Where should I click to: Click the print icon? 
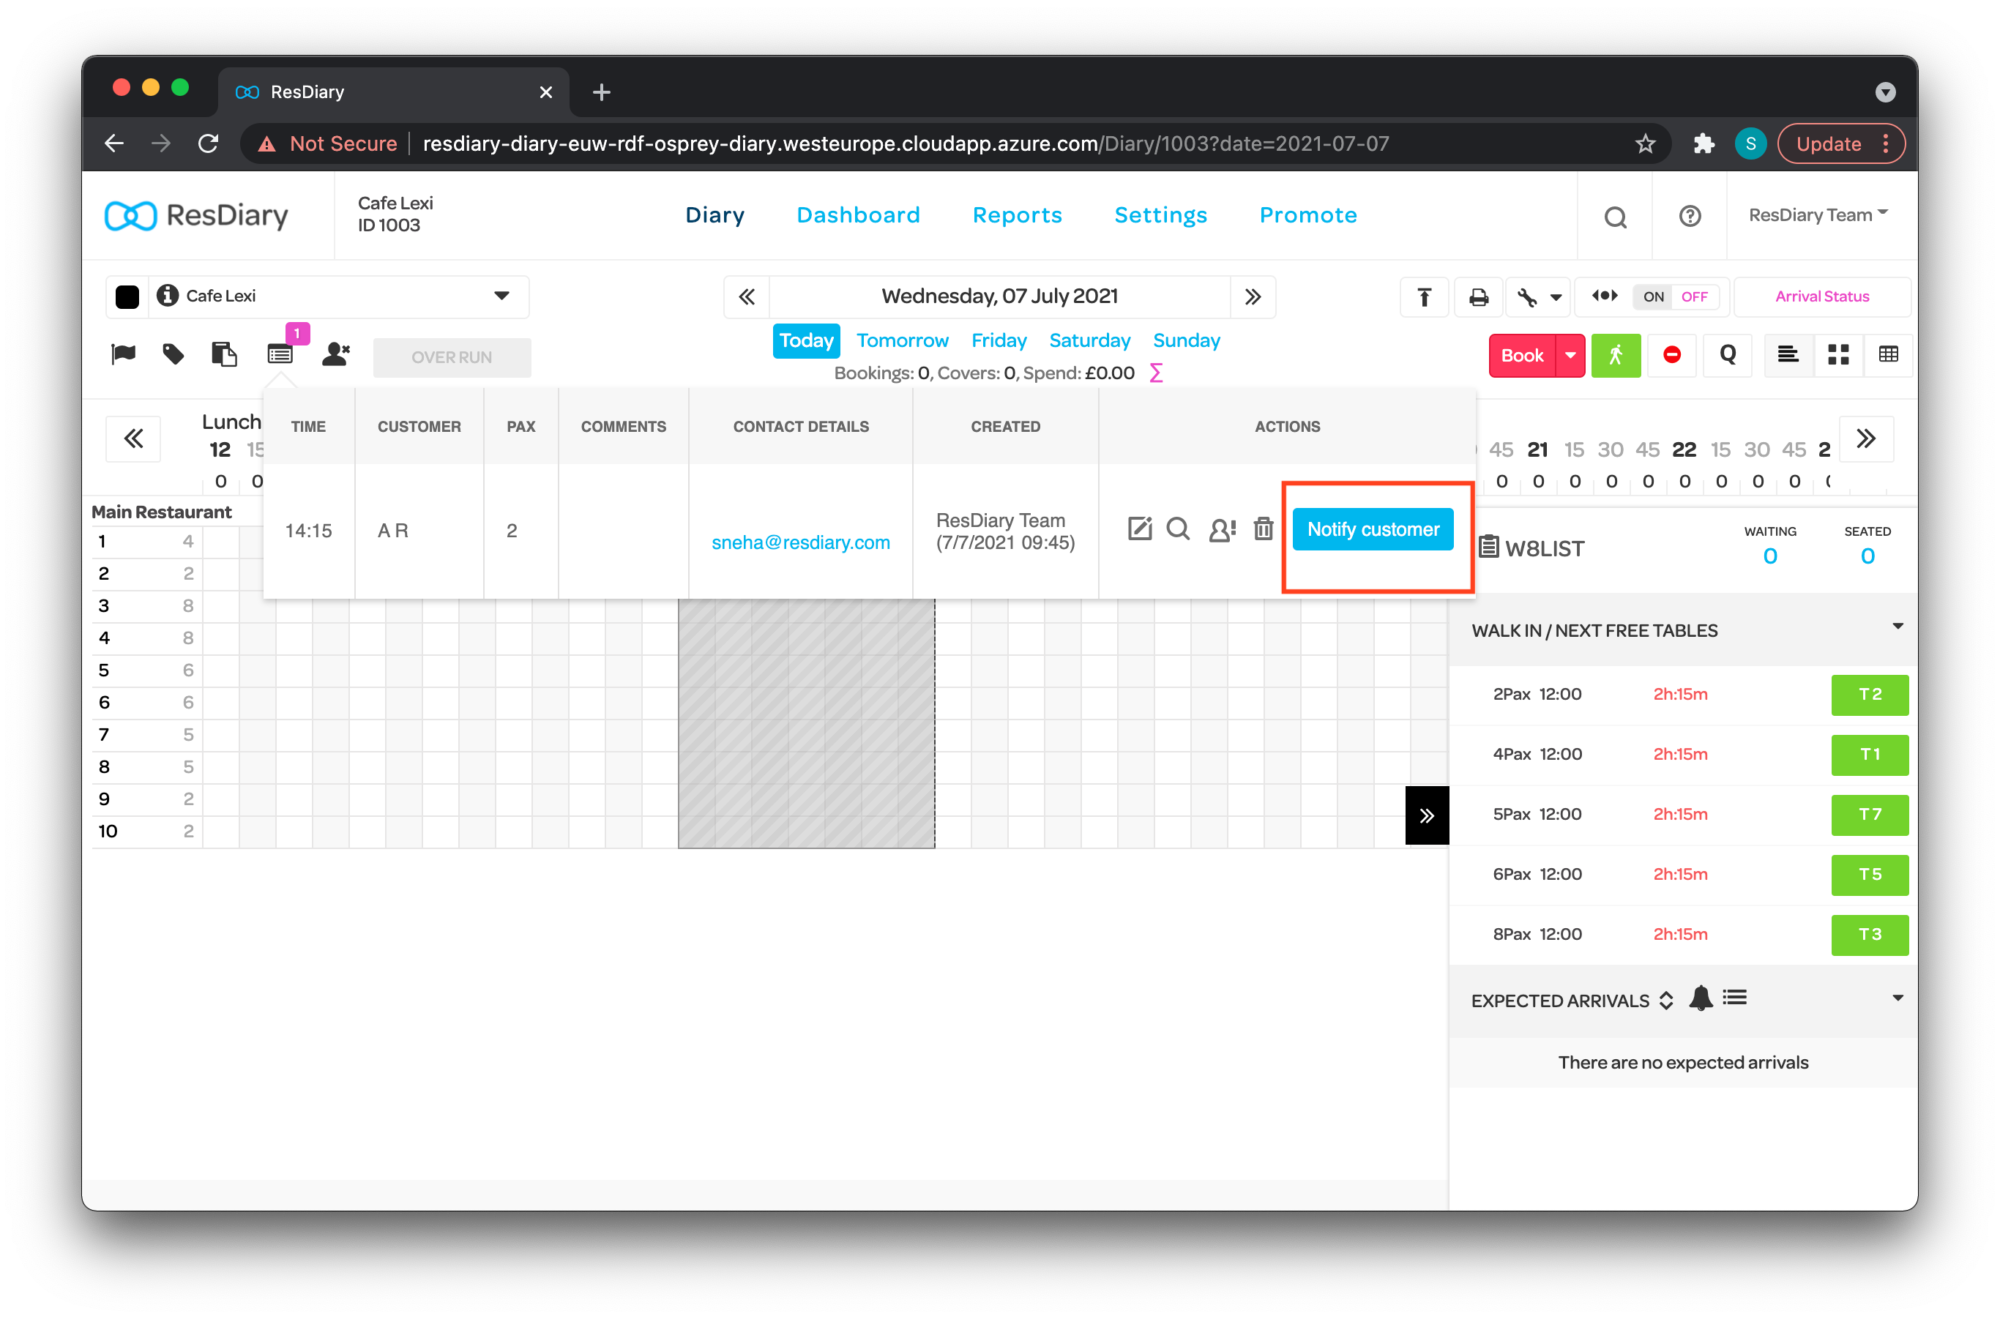click(1478, 297)
